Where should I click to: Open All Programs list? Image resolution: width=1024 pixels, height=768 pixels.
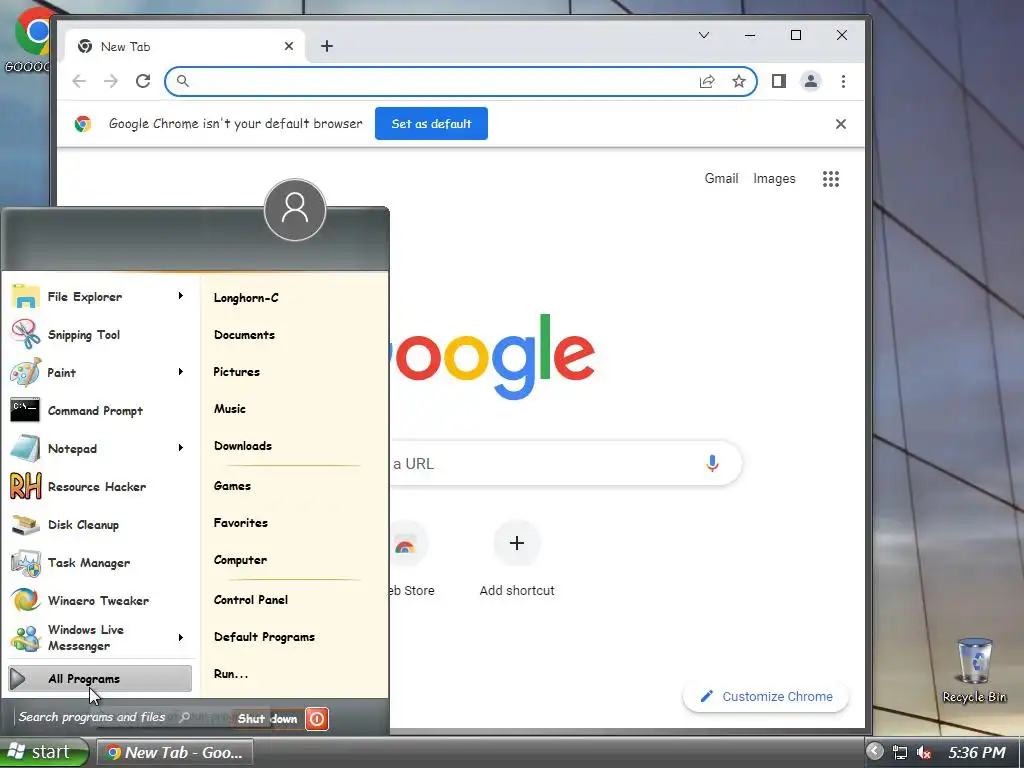point(100,679)
